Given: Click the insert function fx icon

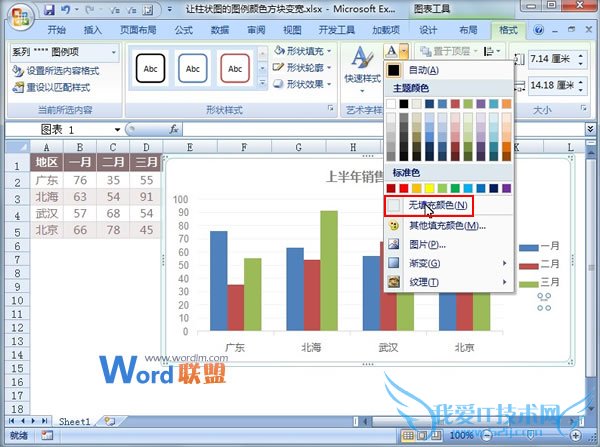Looking at the screenshot, I should 174,130.
